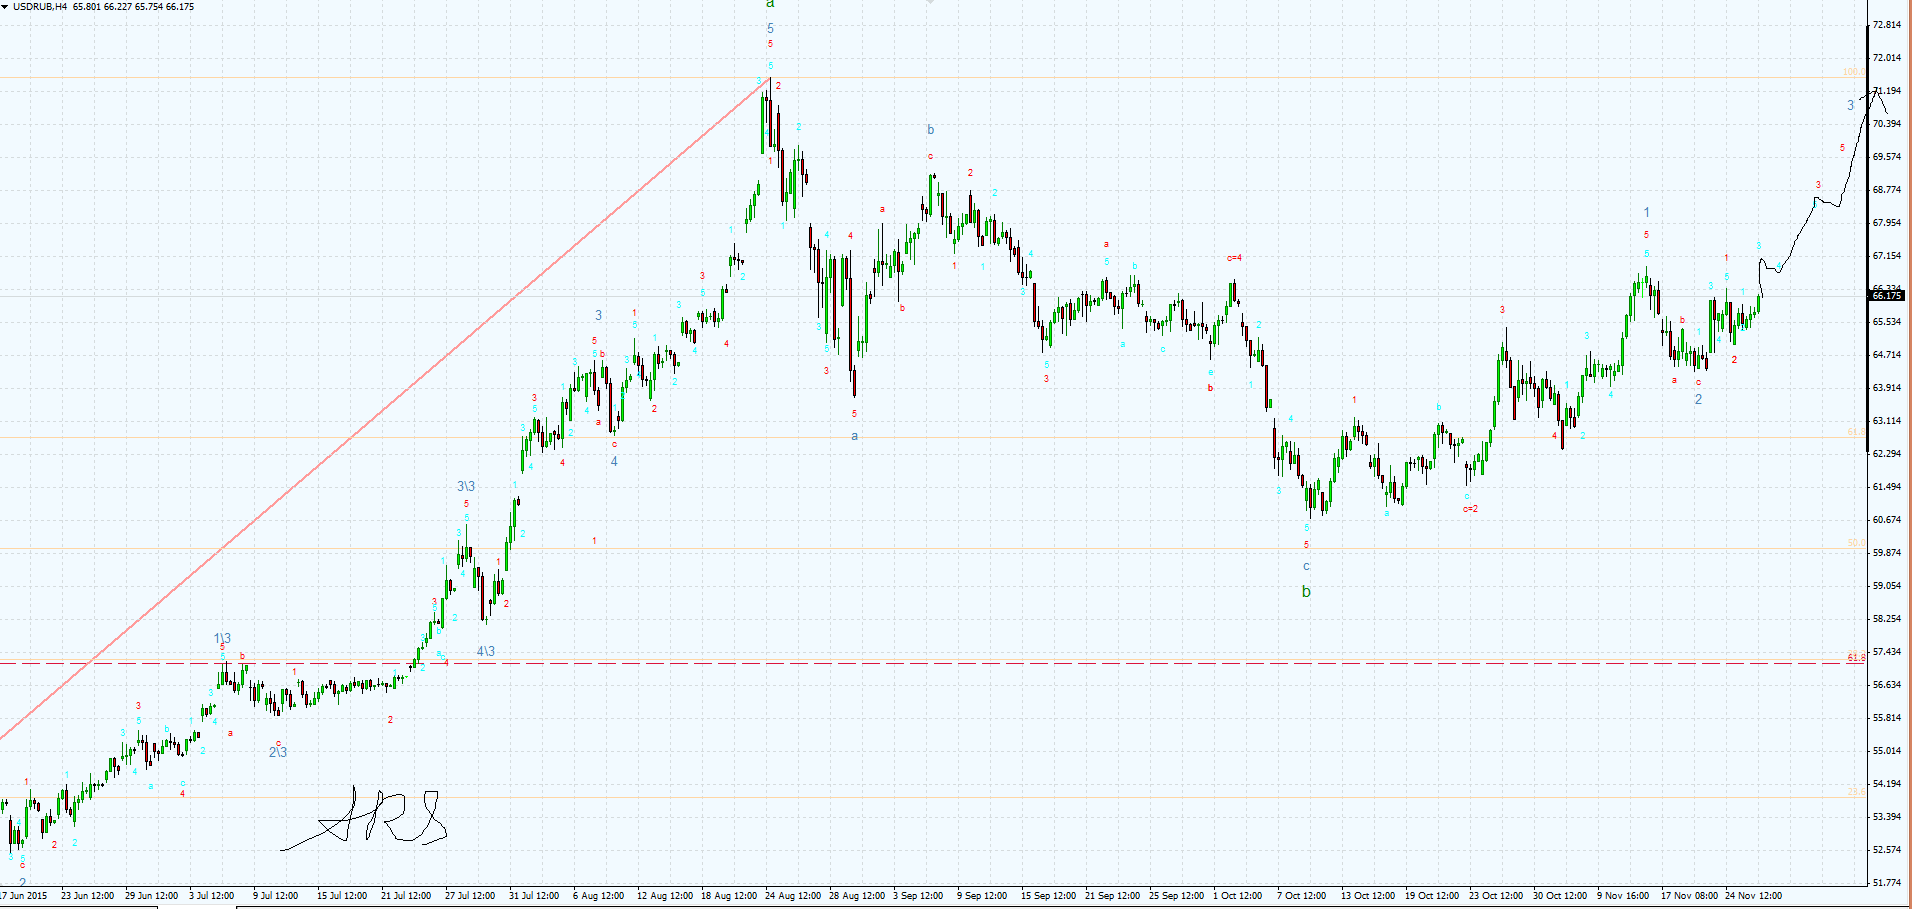The width and height of the screenshot is (1912, 909).
Task: Click the 58.254 price axis label
Action: 1887,619
